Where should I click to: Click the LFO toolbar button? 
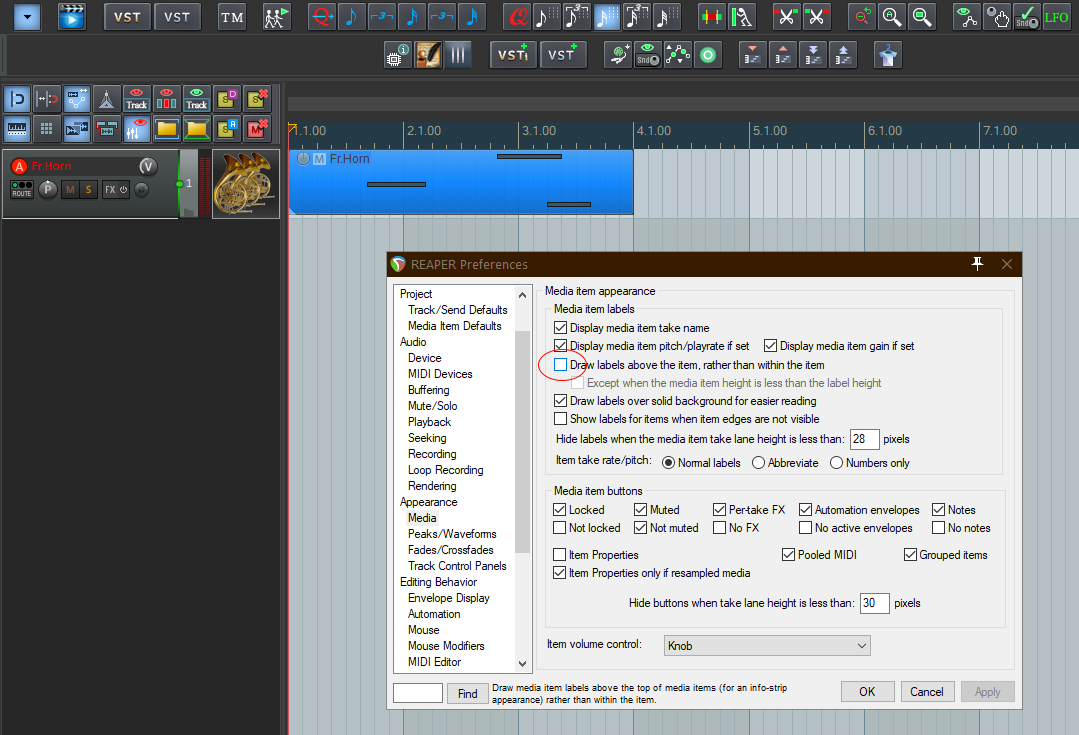[x=1056, y=17]
